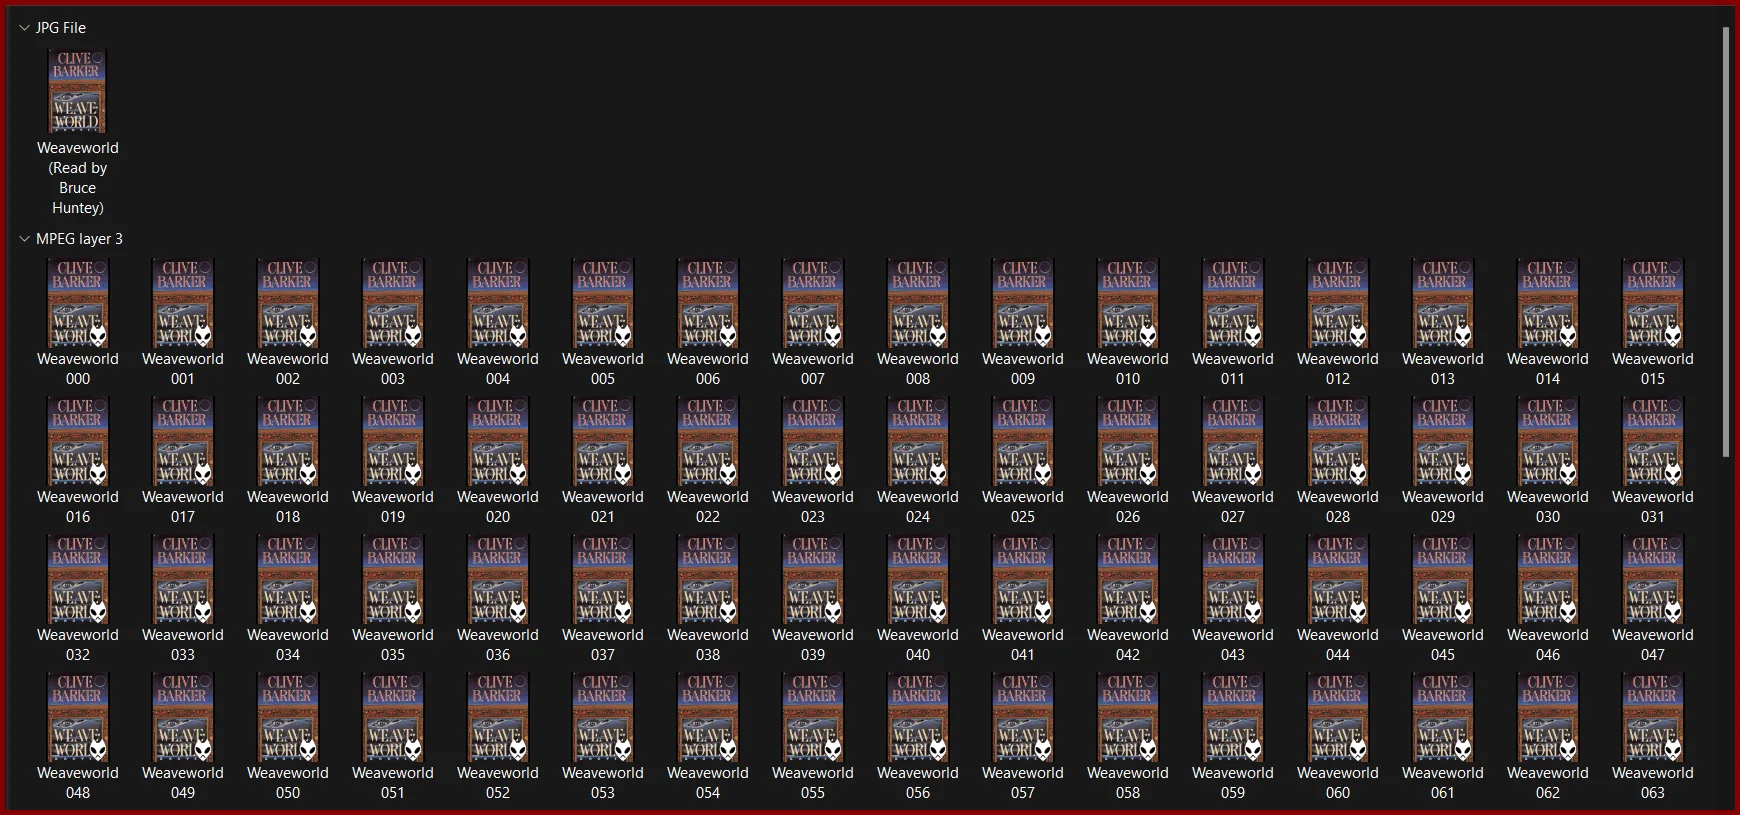1740x815 pixels.
Task: Select the Weaveworld 044 audio file icon
Action: pyautogui.click(x=1338, y=579)
